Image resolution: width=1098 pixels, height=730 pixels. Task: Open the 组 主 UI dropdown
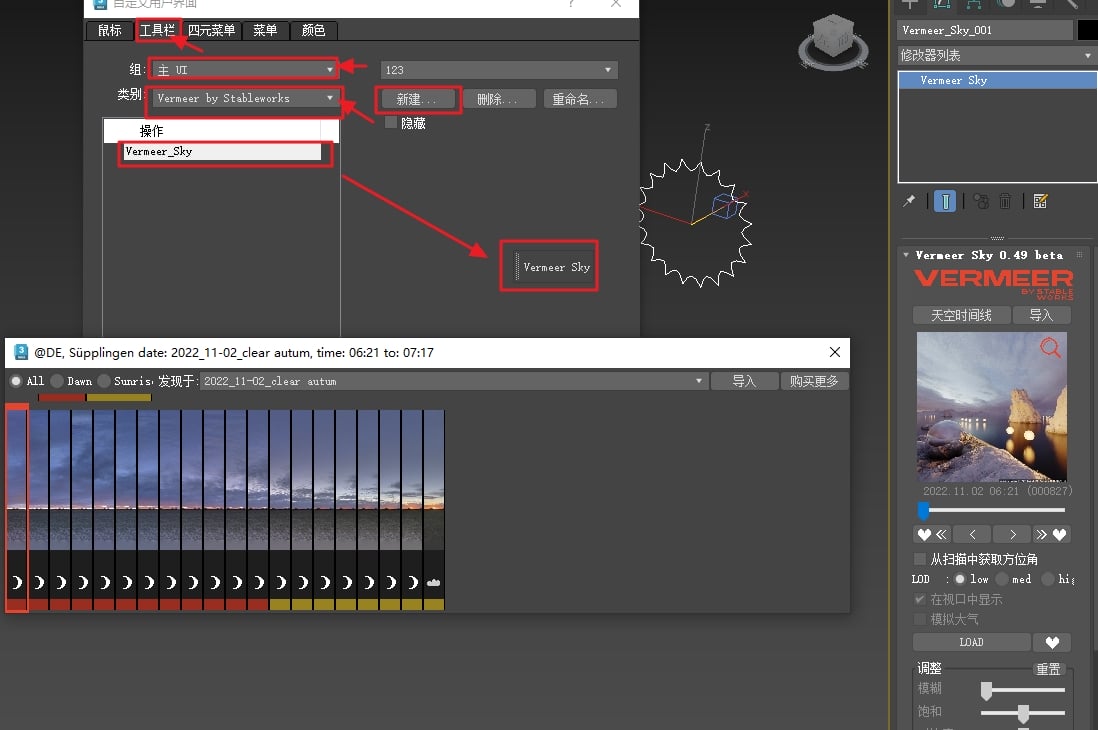[244, 69]
